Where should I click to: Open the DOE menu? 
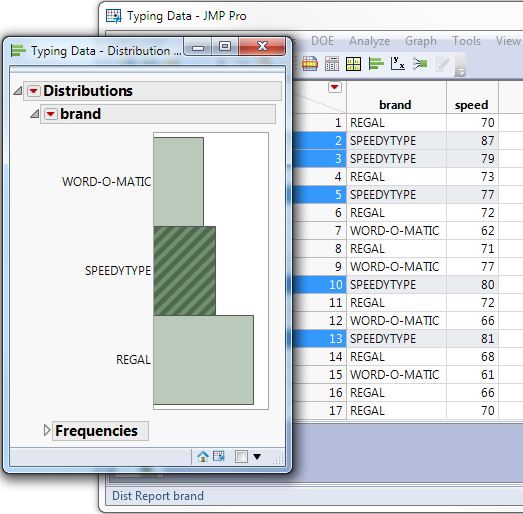[x=322, y=41]
